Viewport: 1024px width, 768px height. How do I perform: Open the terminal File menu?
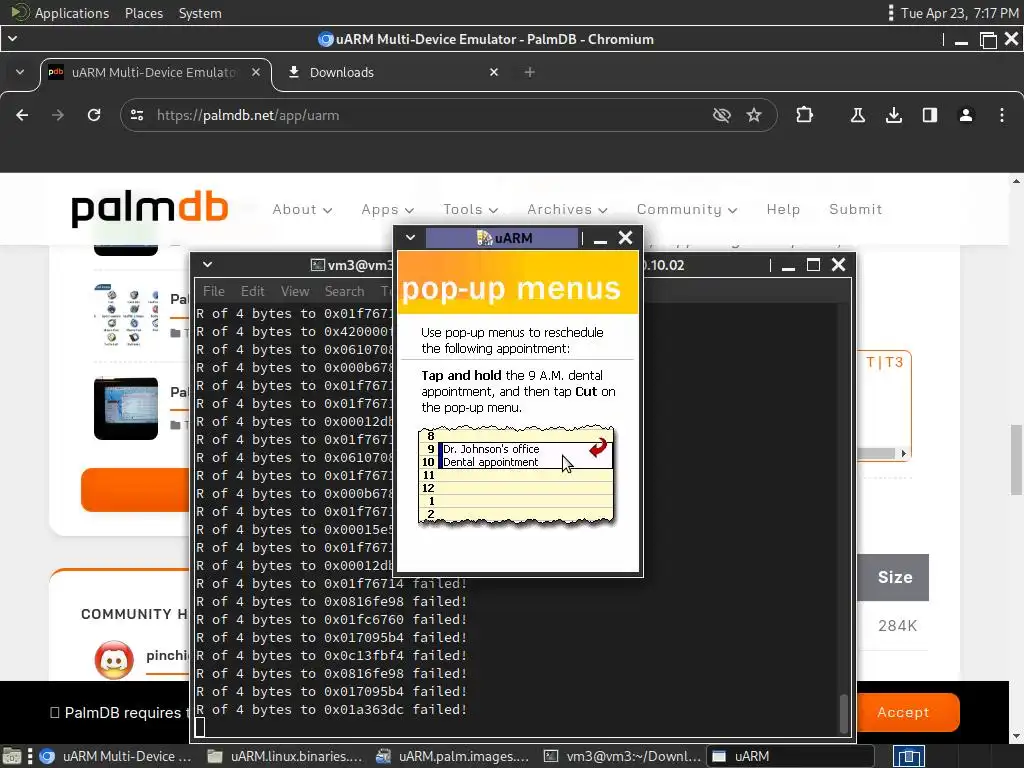click(x=214, y=291)
